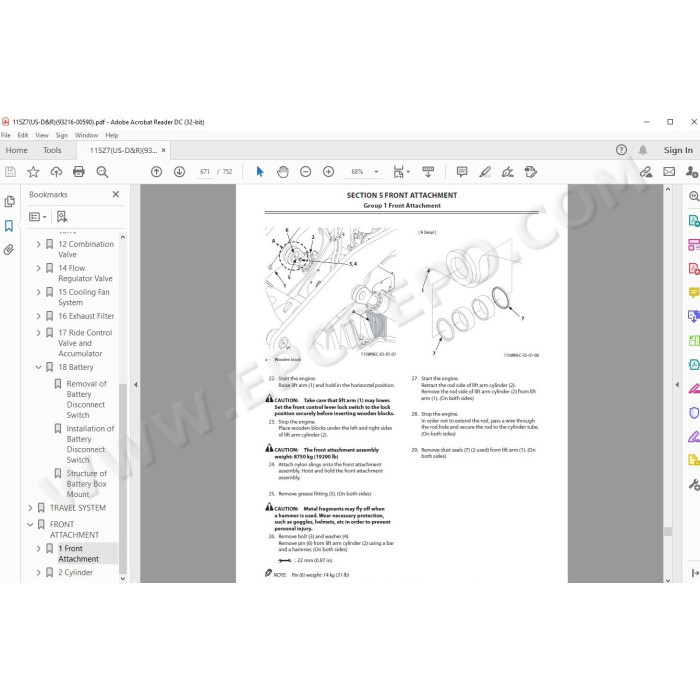
Task: Open the Comment tool in right pane
Action: [694, 293]
